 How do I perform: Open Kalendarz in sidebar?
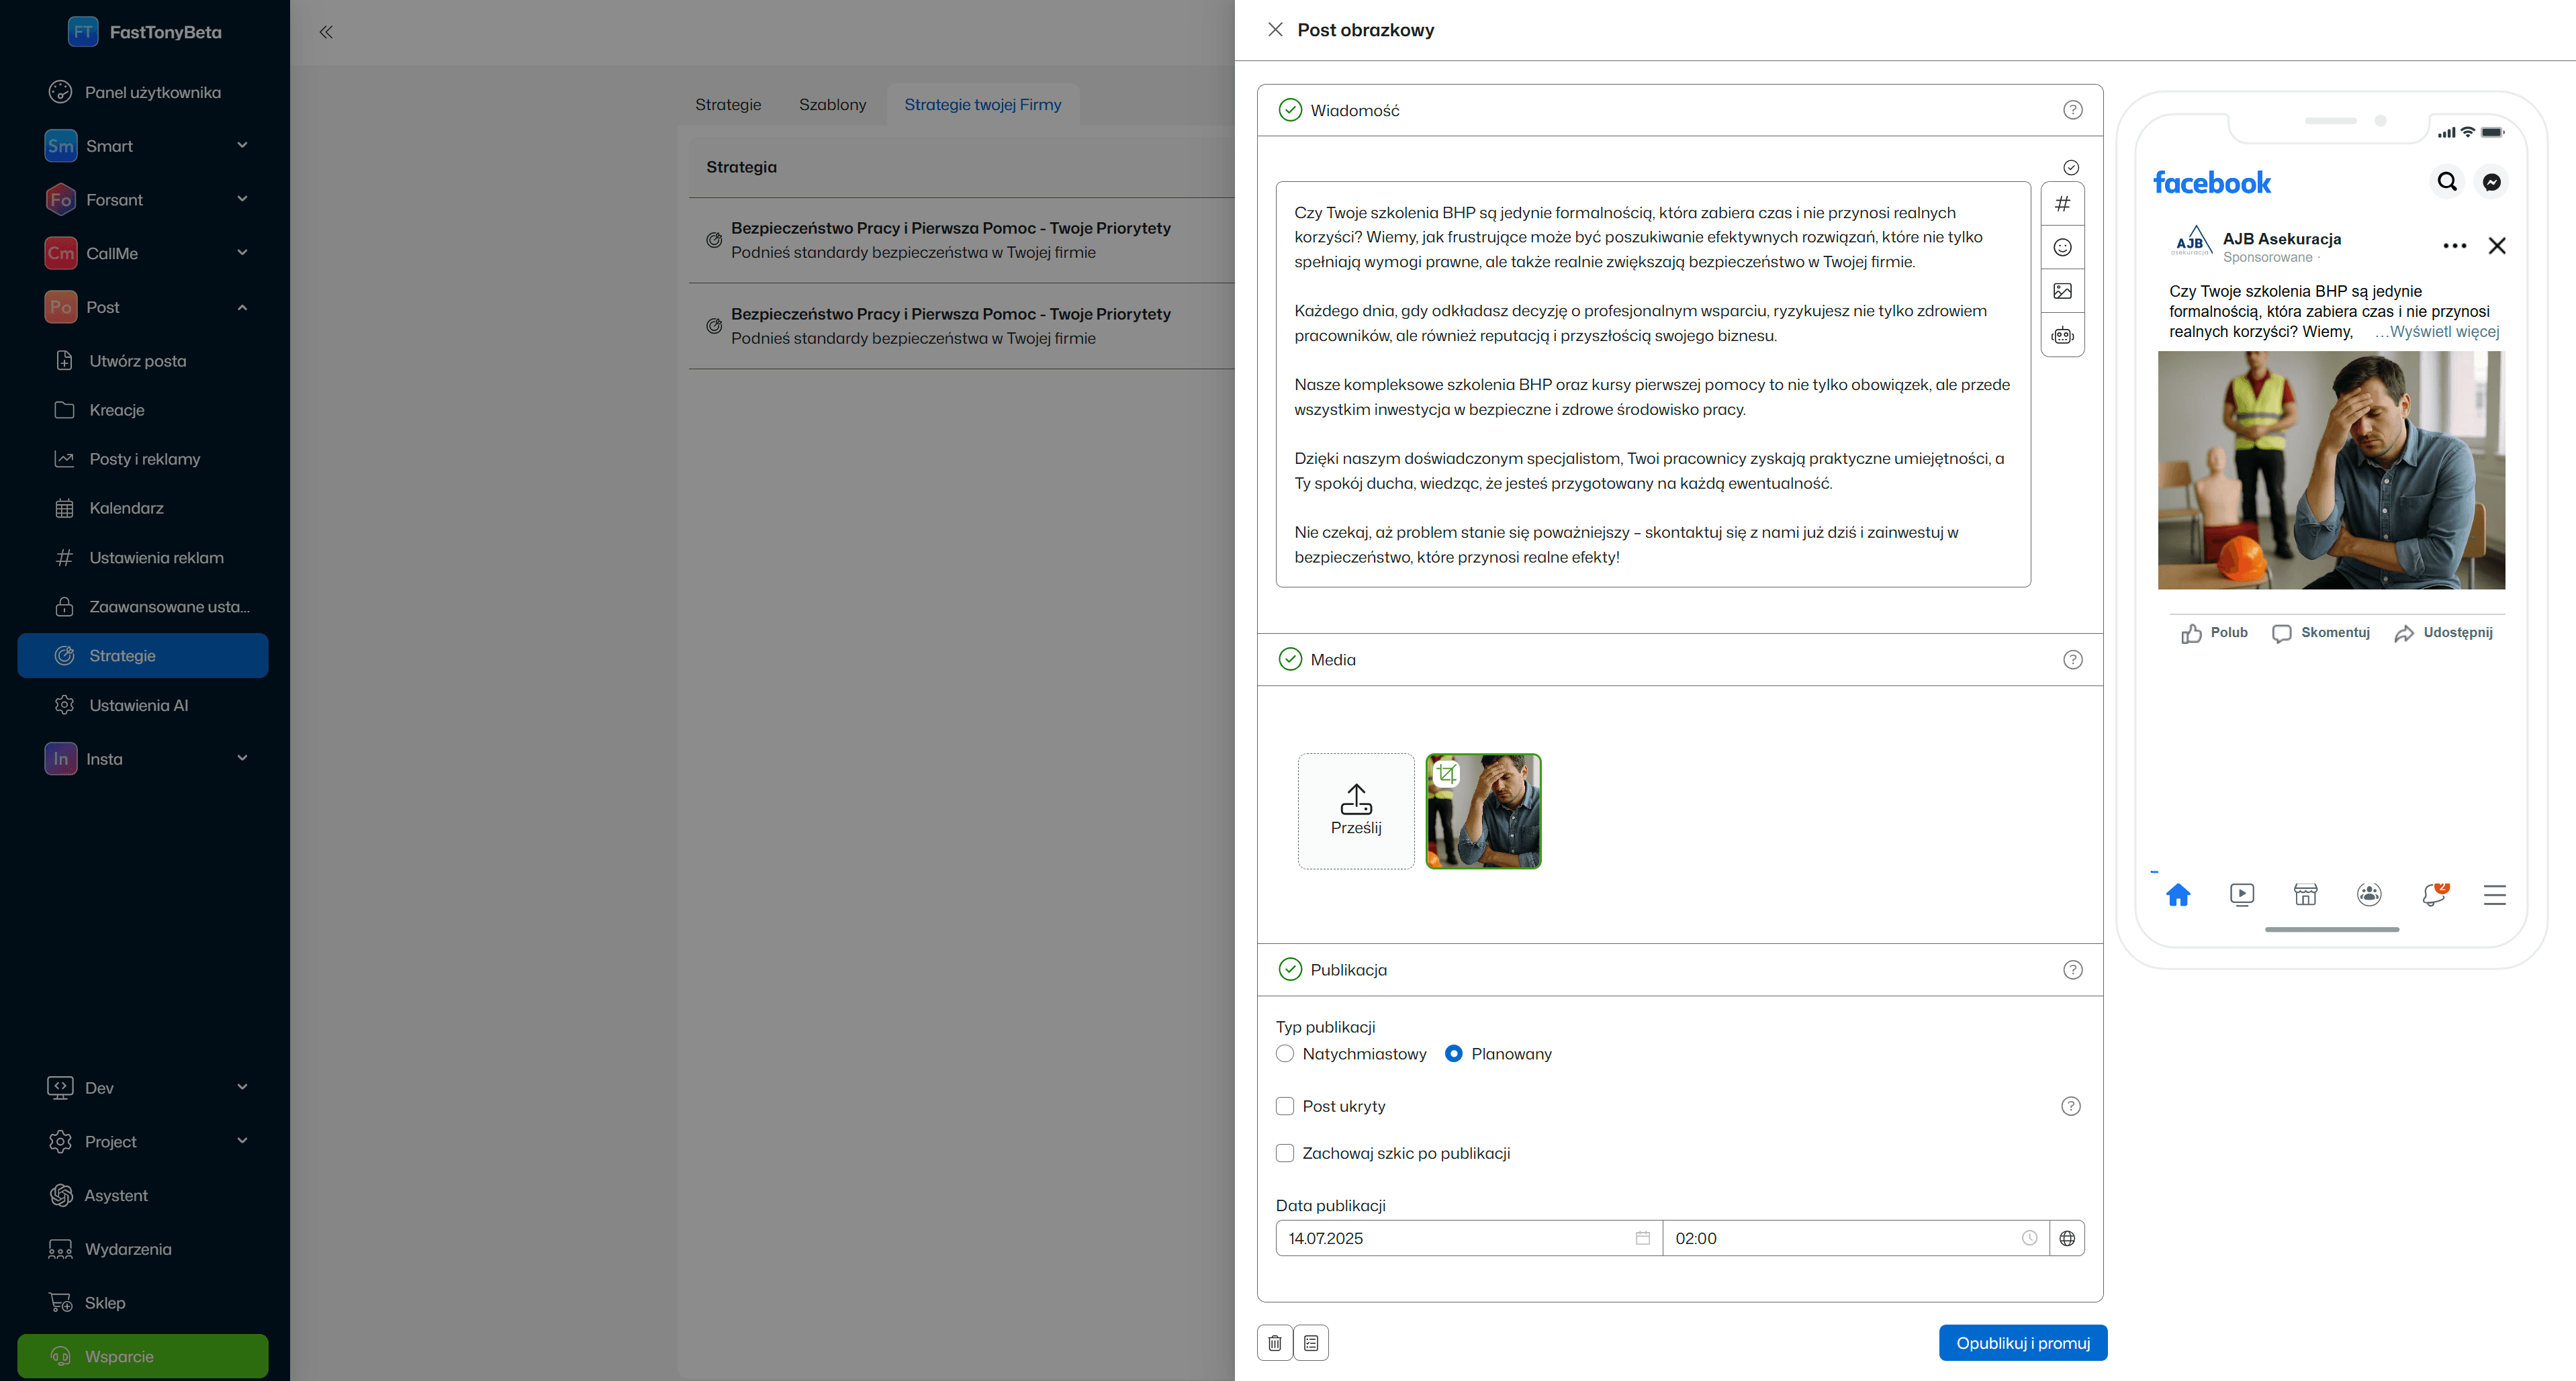tap(144, 508)
